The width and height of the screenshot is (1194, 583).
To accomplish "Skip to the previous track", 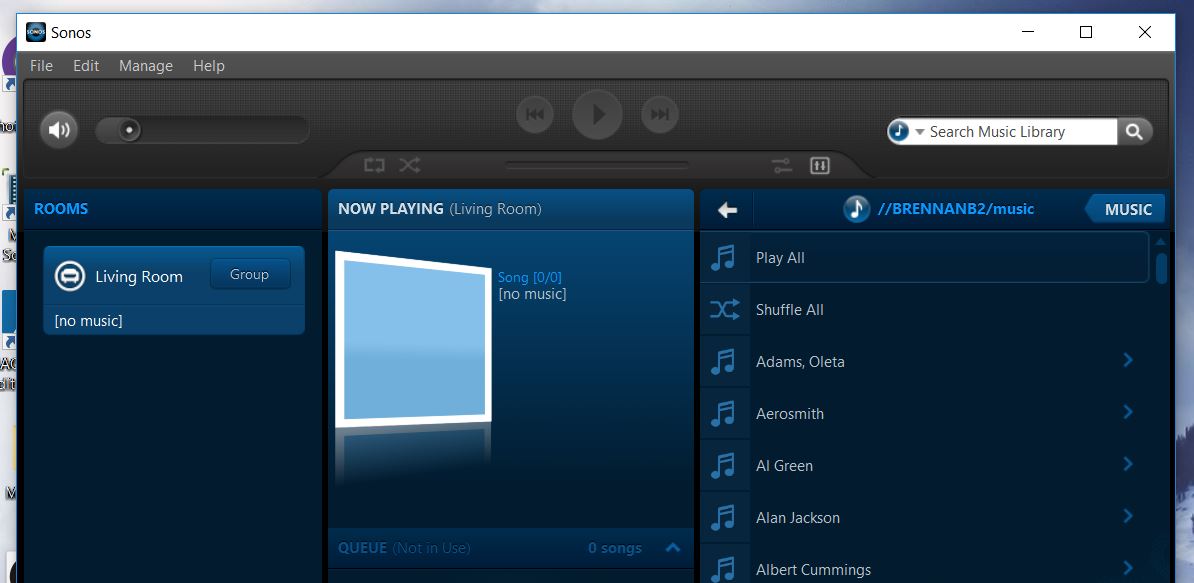I will pos(535,115).
